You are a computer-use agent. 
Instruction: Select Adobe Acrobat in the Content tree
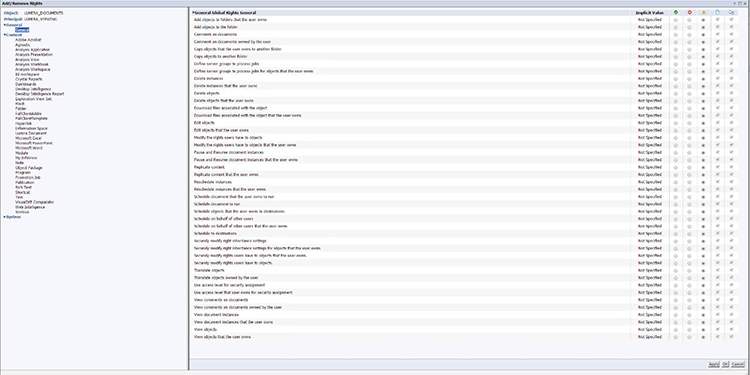click(x=28, y=40)
